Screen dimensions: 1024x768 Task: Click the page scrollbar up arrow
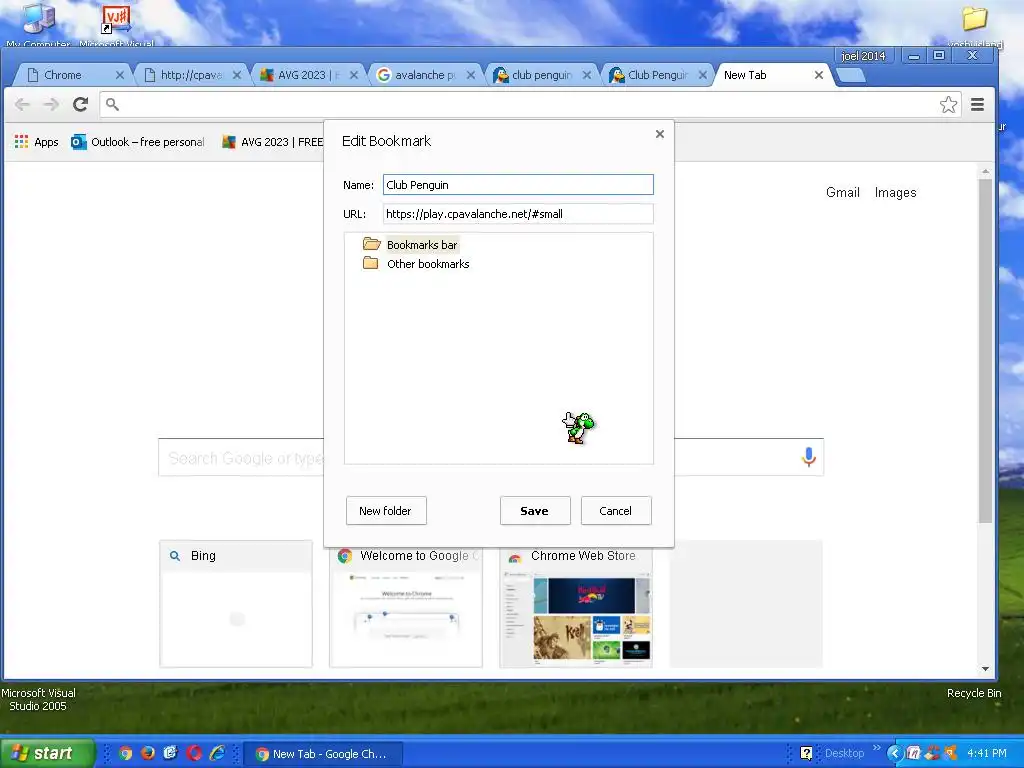[985, 171]
